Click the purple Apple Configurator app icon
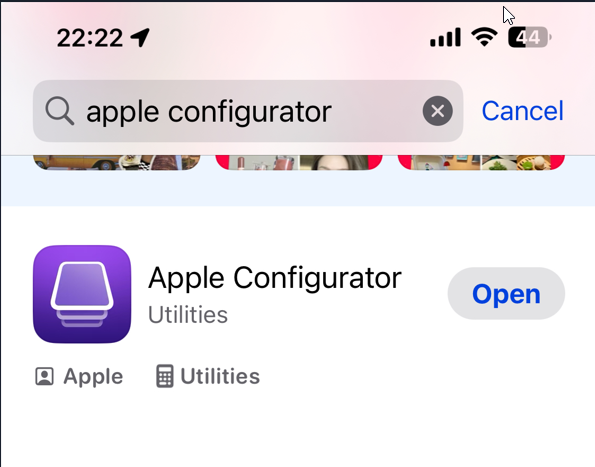The height and width of the screenshot is (467, 595). pos(82,294)
